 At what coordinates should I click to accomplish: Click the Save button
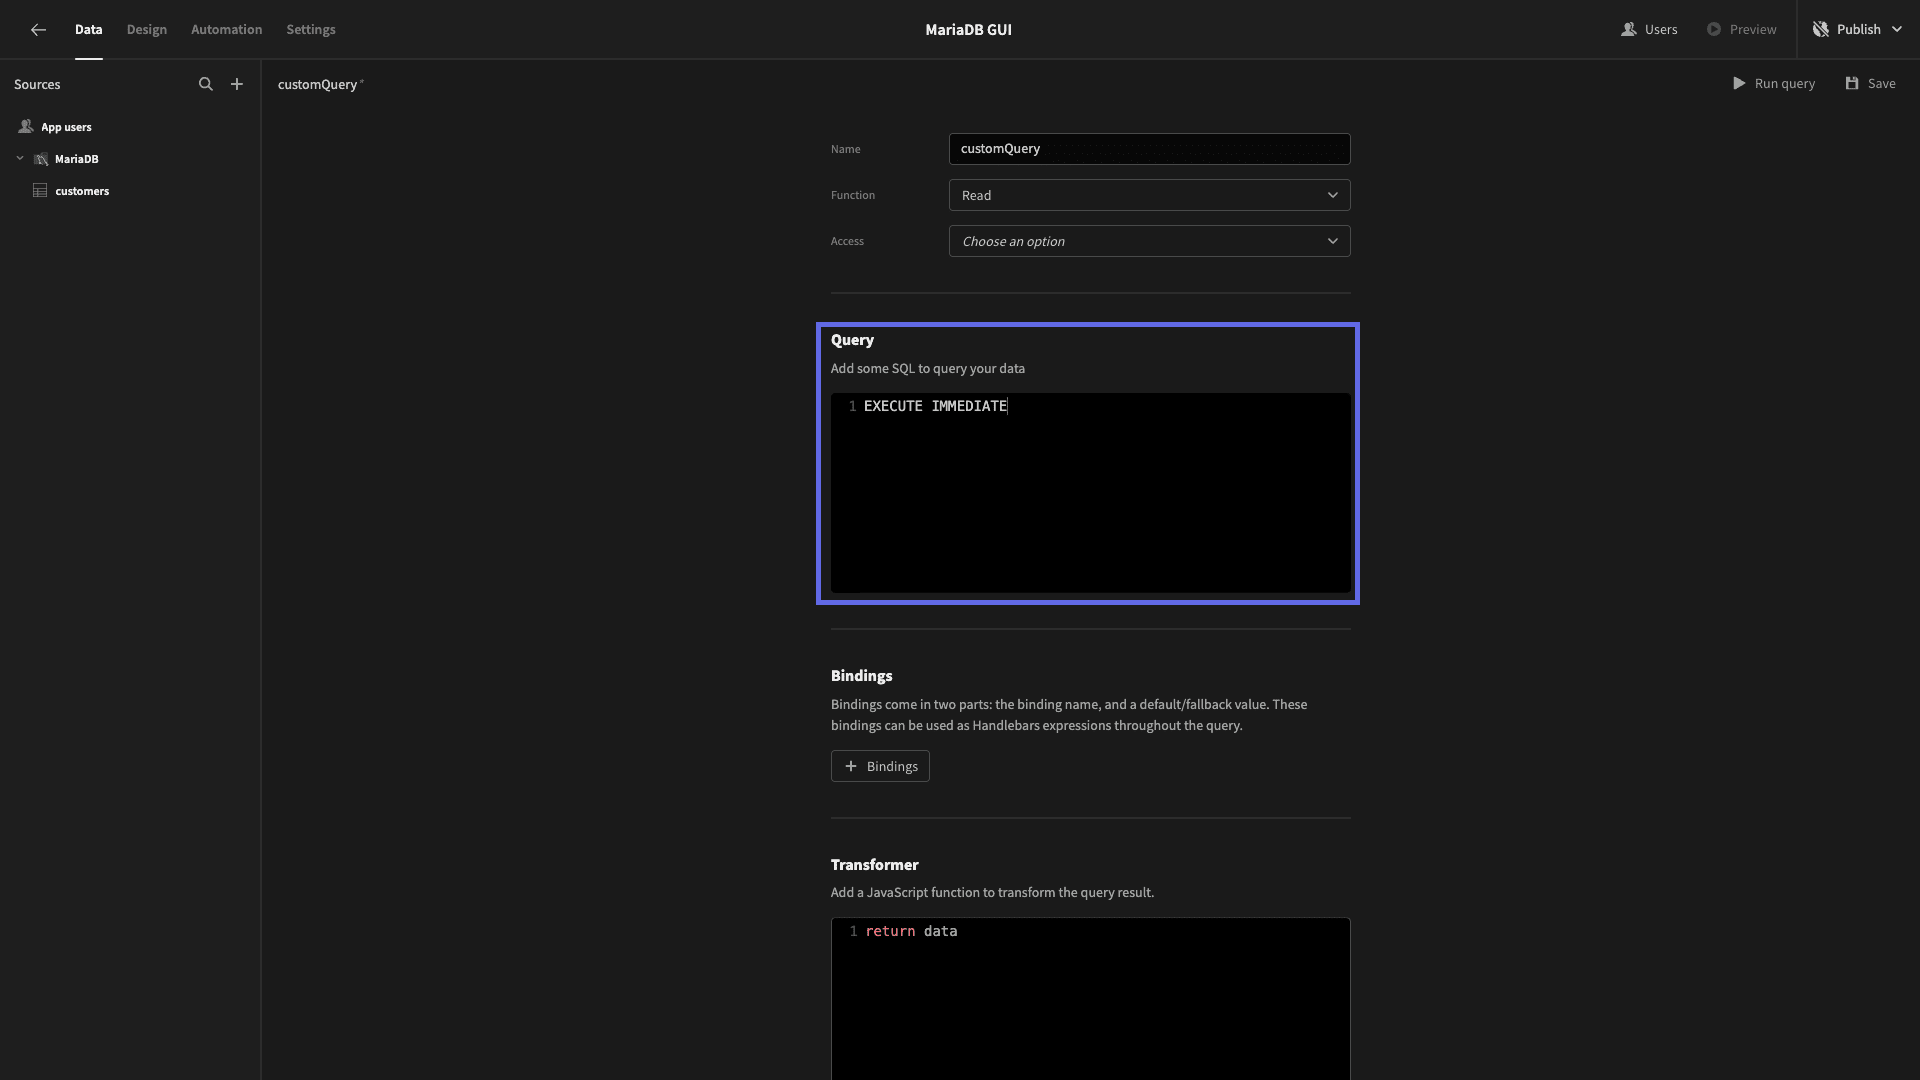(x=1870, y=84)
